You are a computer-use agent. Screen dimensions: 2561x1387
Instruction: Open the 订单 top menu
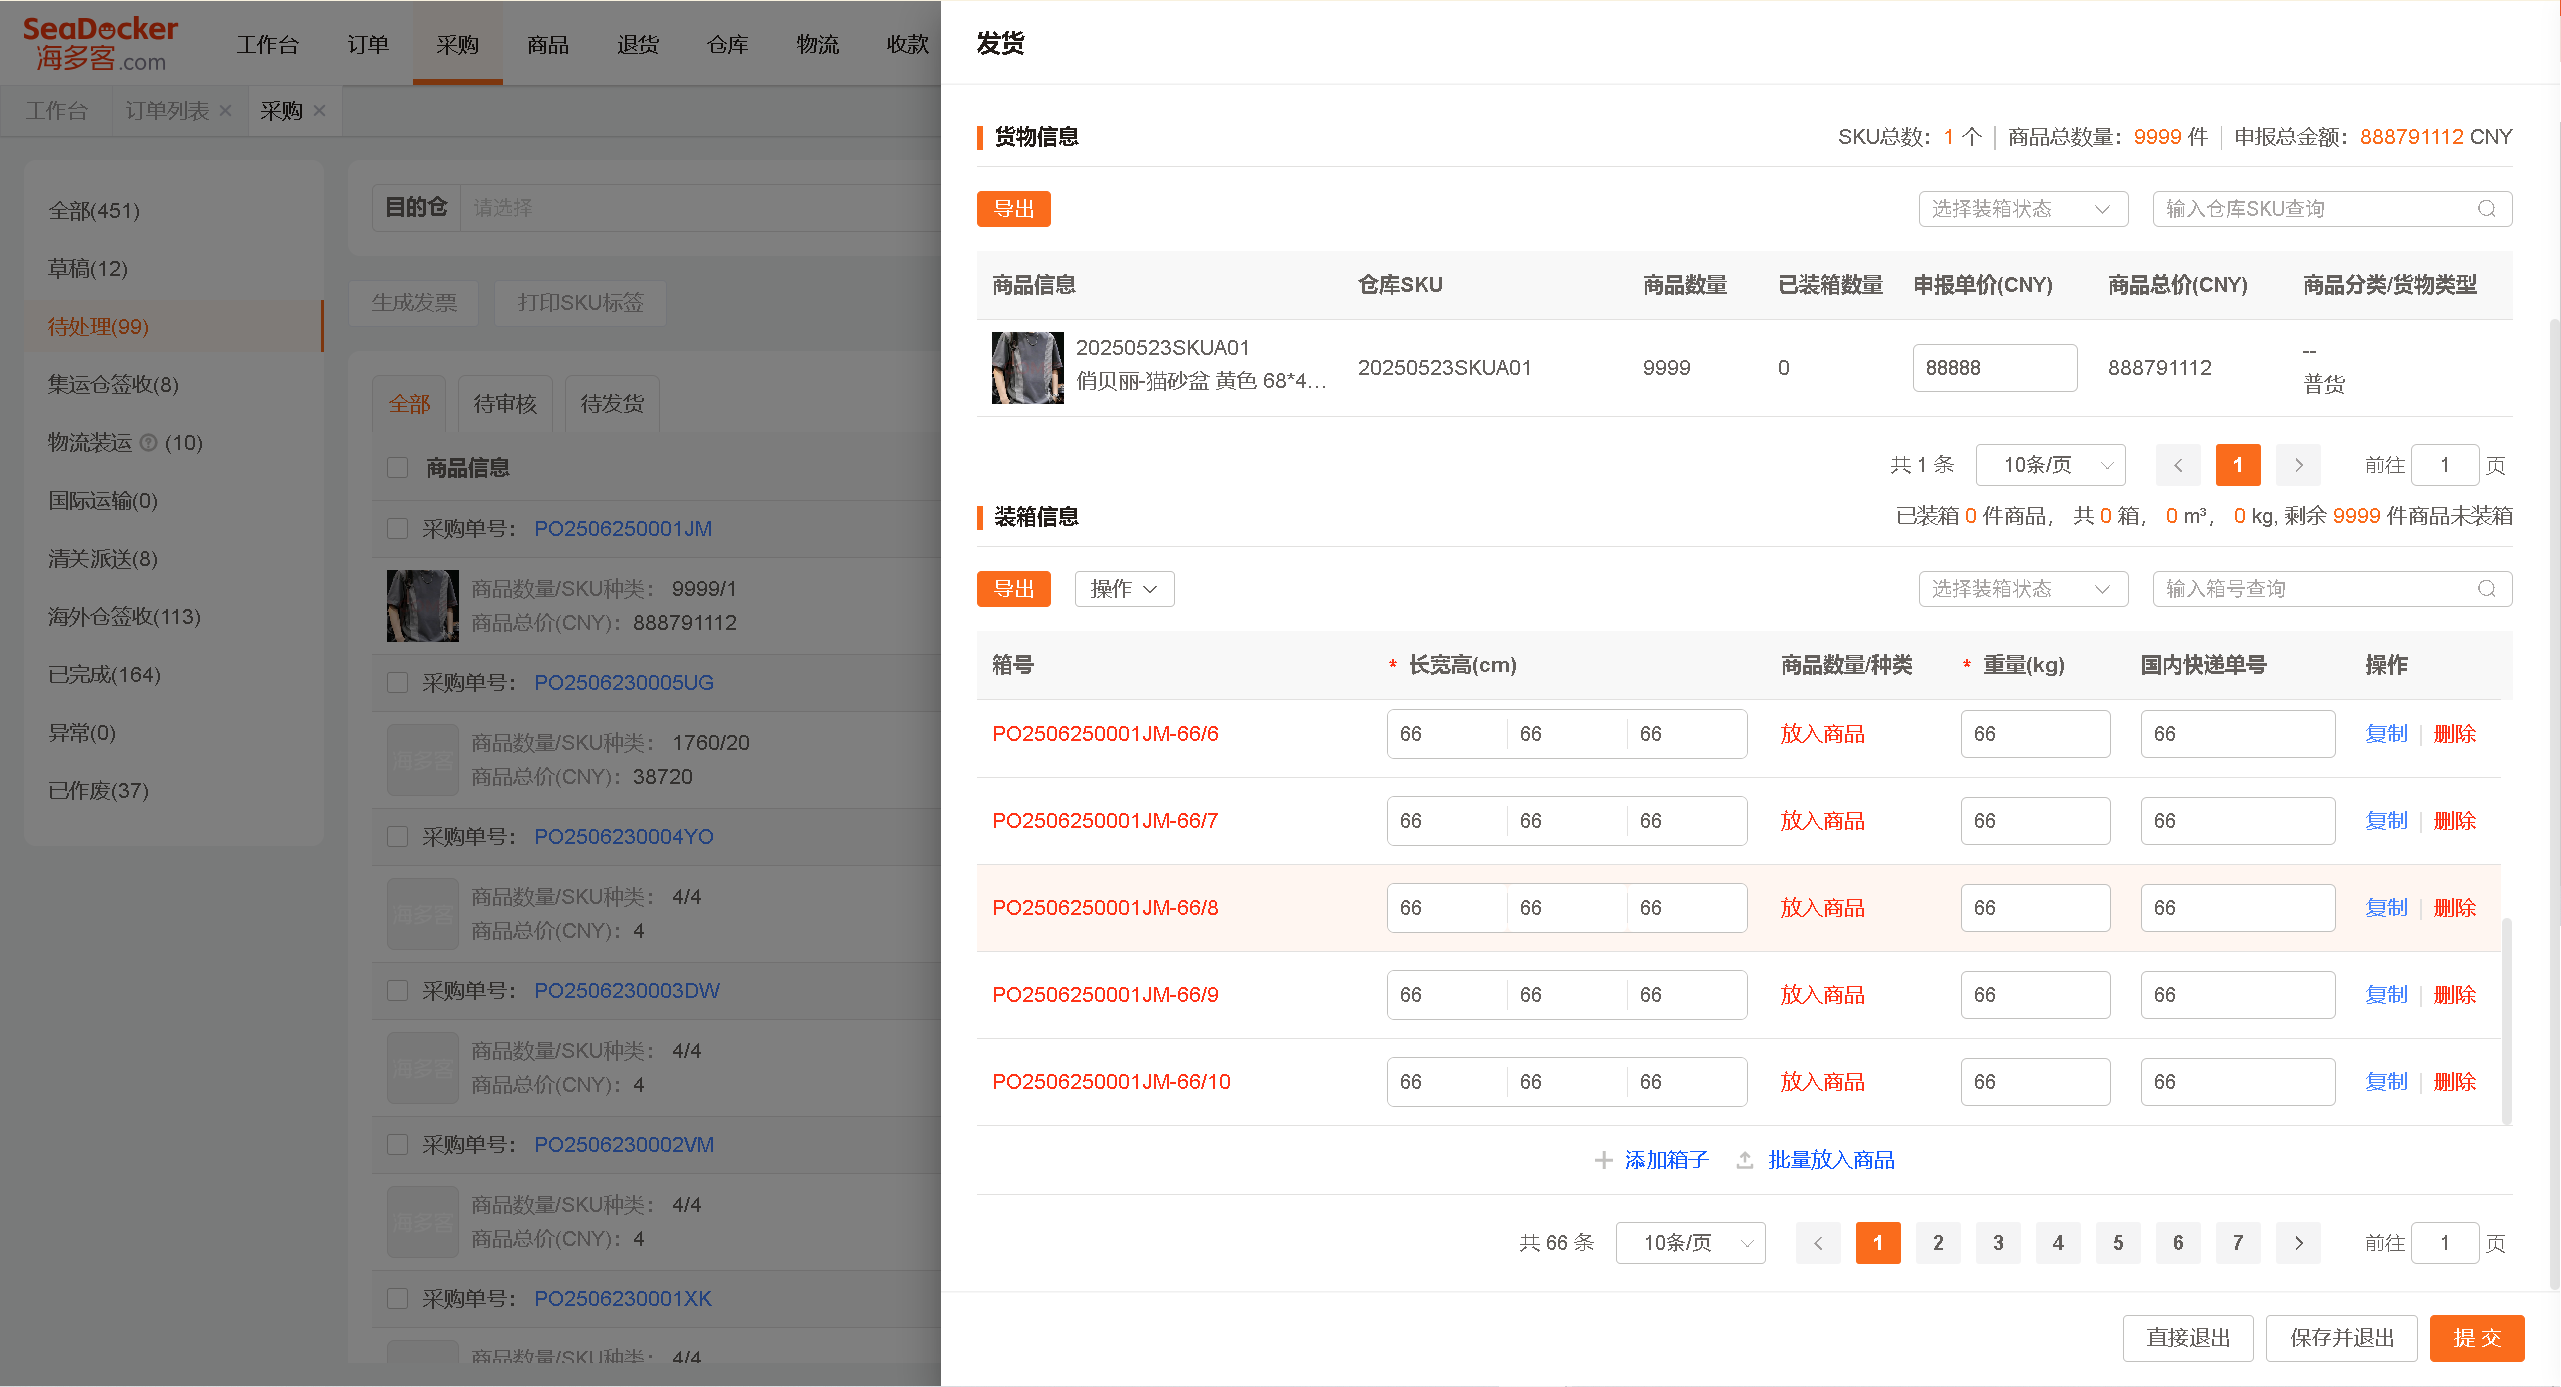tap(368, 44)
